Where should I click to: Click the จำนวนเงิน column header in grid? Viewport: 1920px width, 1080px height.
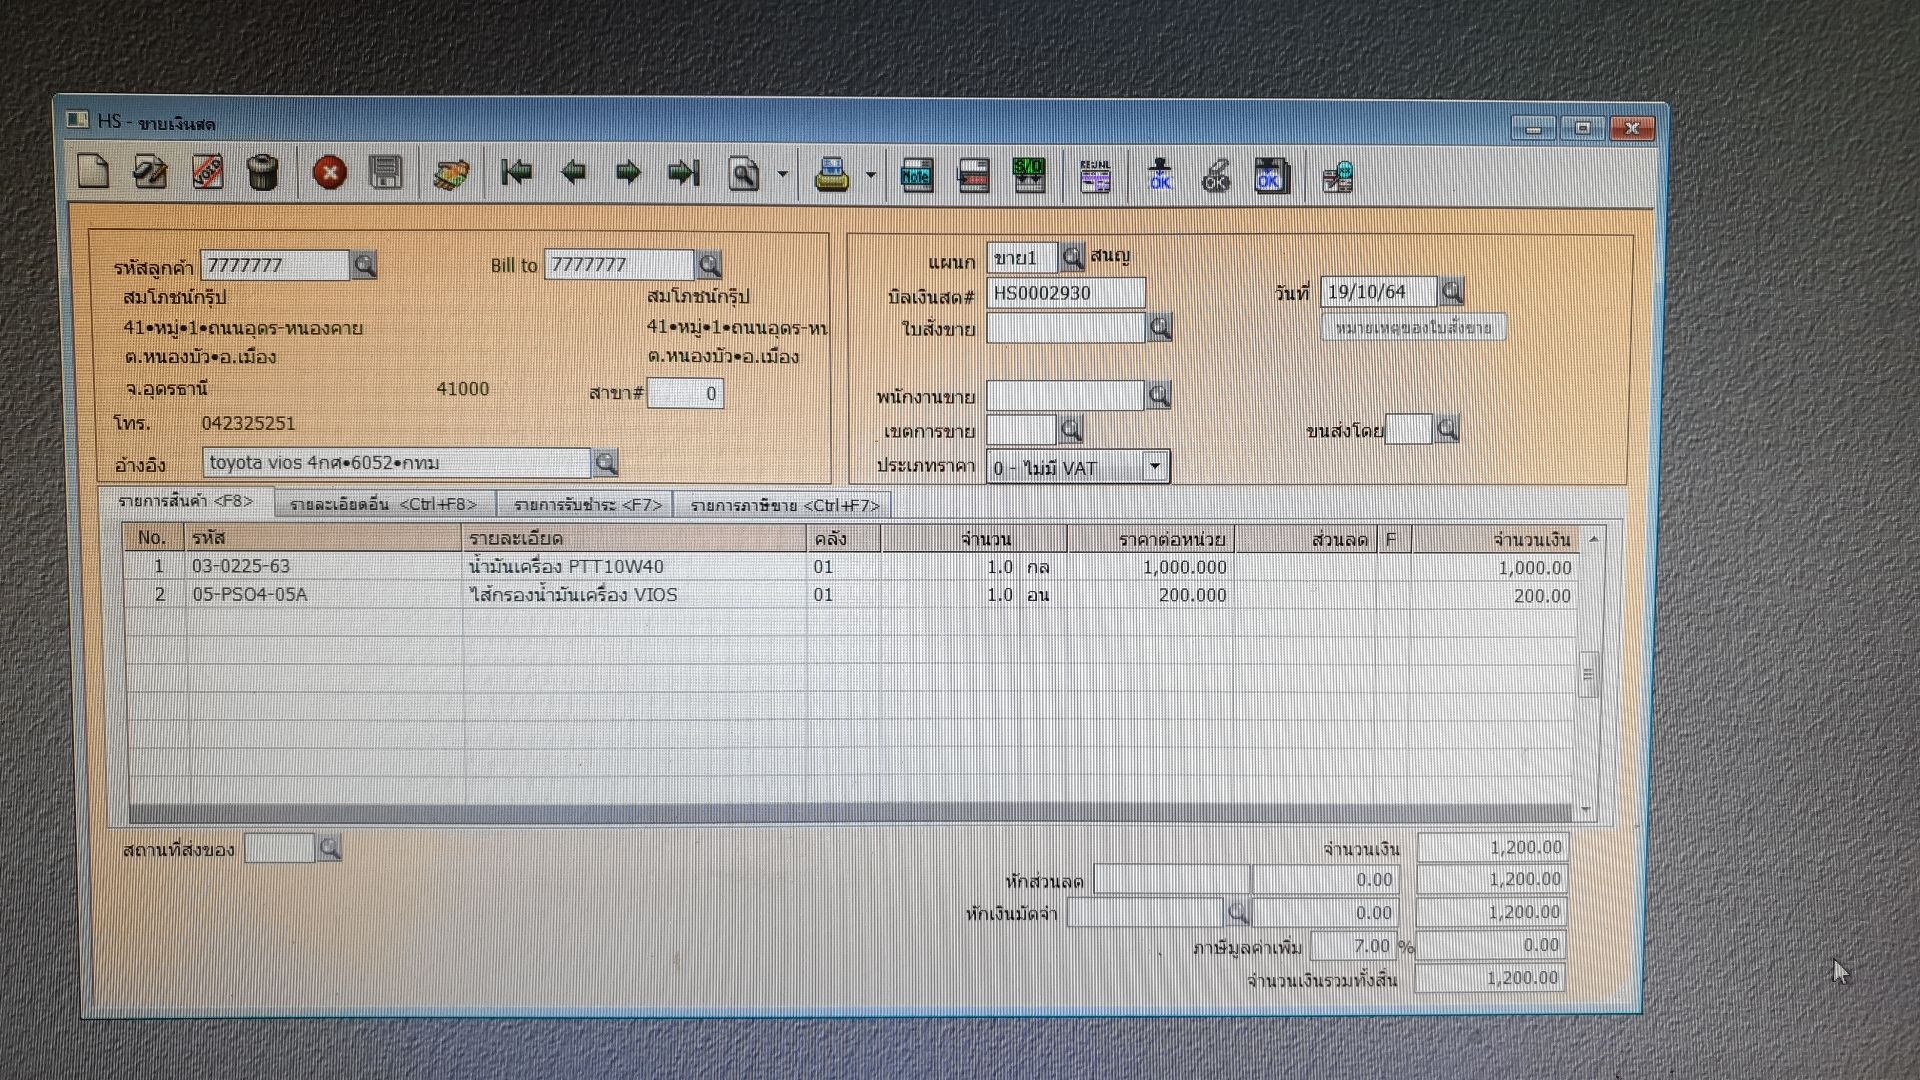point(1494,540)
